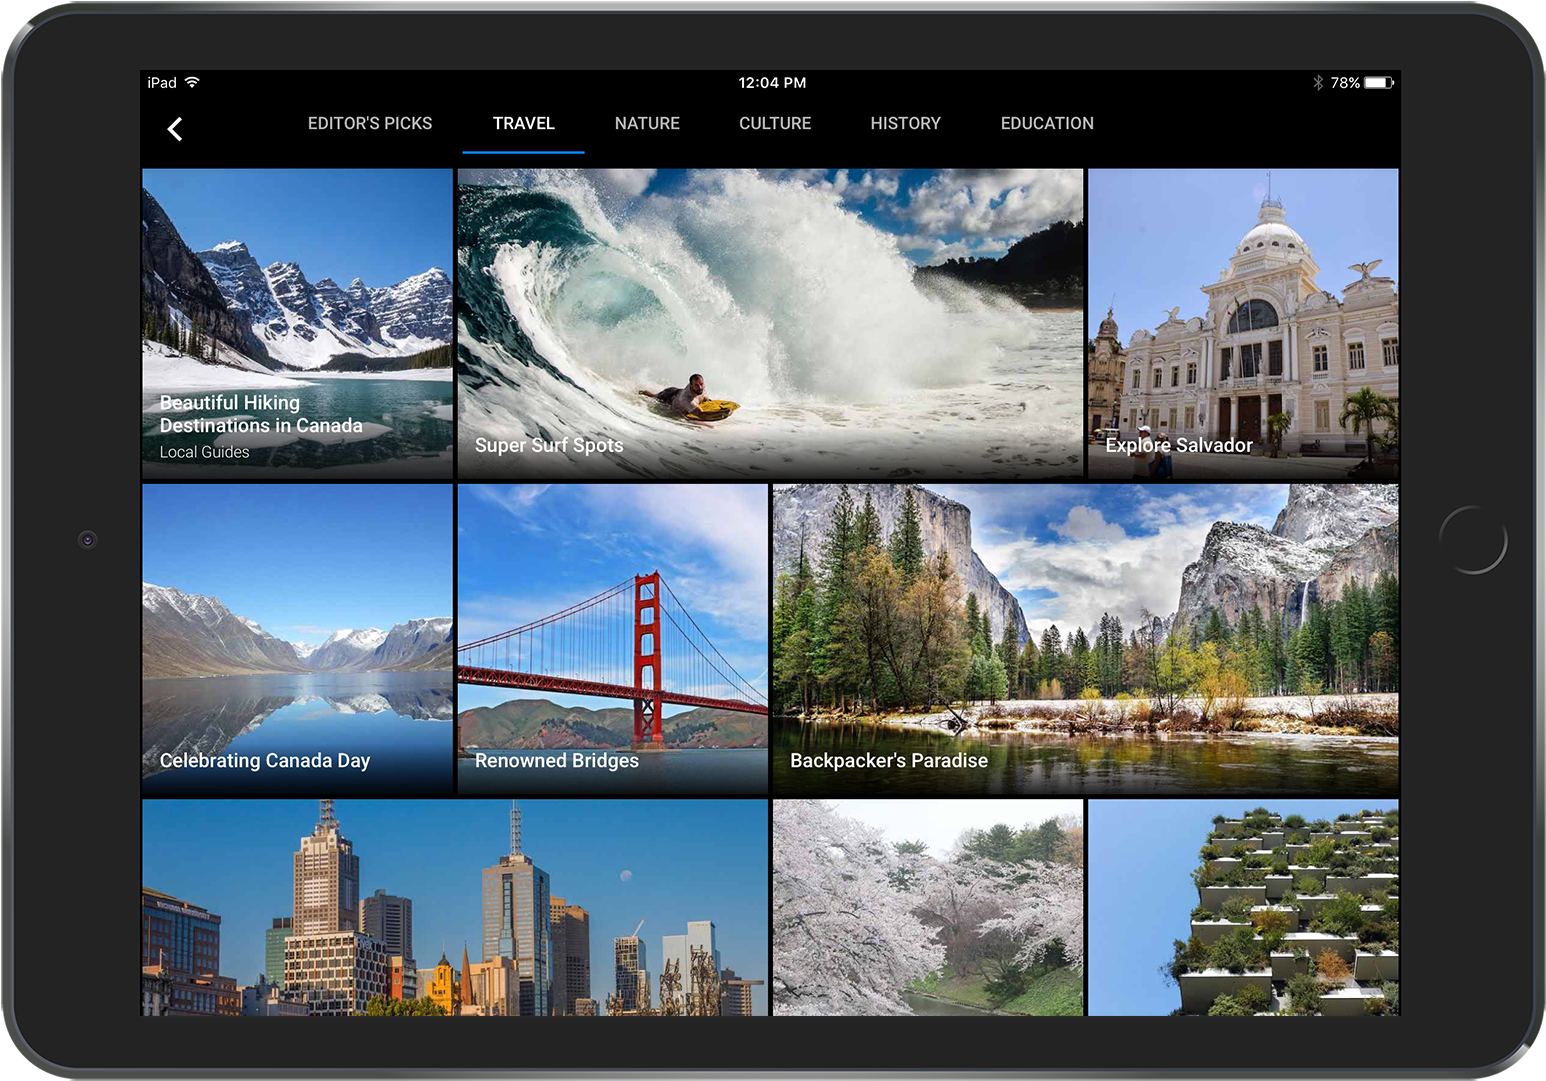Viewport: 1546px width, 1081px height.
Task: Select the Travel tab
Action: click(524, 123)
